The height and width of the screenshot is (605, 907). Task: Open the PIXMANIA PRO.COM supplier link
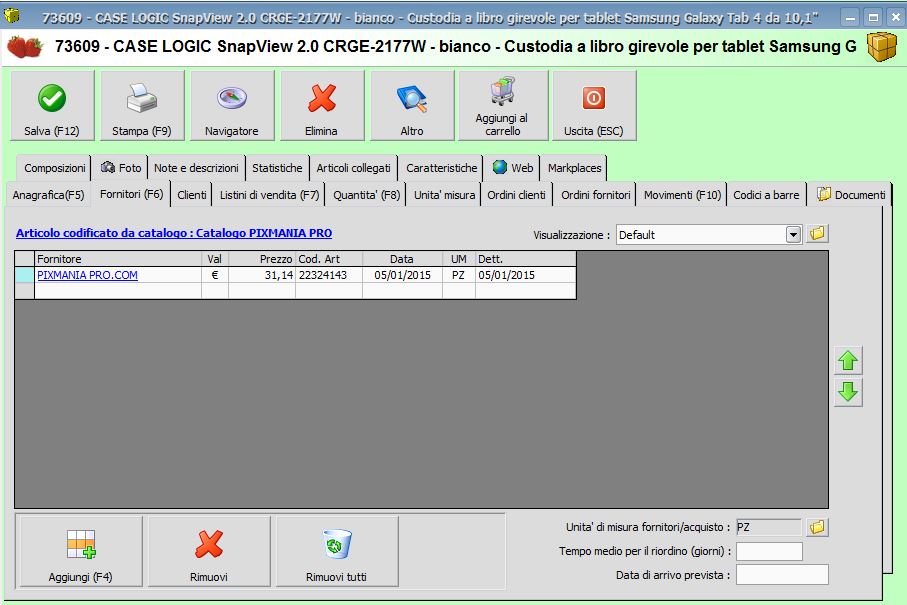(87, 275)
